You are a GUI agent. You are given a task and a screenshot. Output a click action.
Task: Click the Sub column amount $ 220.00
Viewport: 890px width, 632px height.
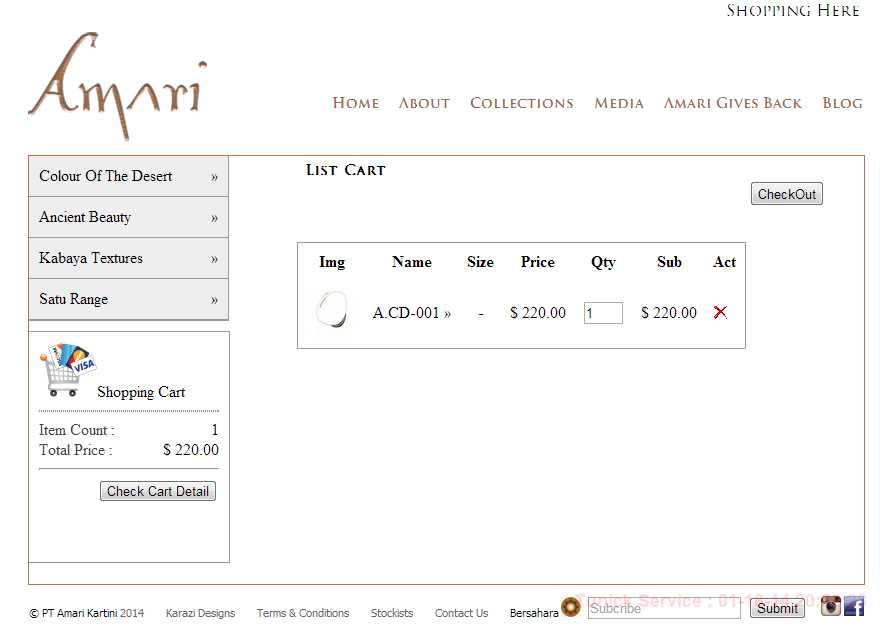click(669, 313)
